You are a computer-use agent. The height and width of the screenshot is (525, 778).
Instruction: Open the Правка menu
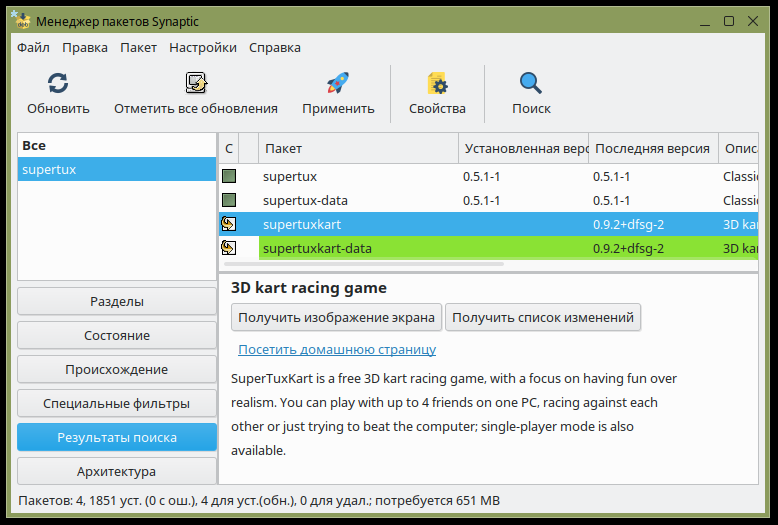coord(85,48)
